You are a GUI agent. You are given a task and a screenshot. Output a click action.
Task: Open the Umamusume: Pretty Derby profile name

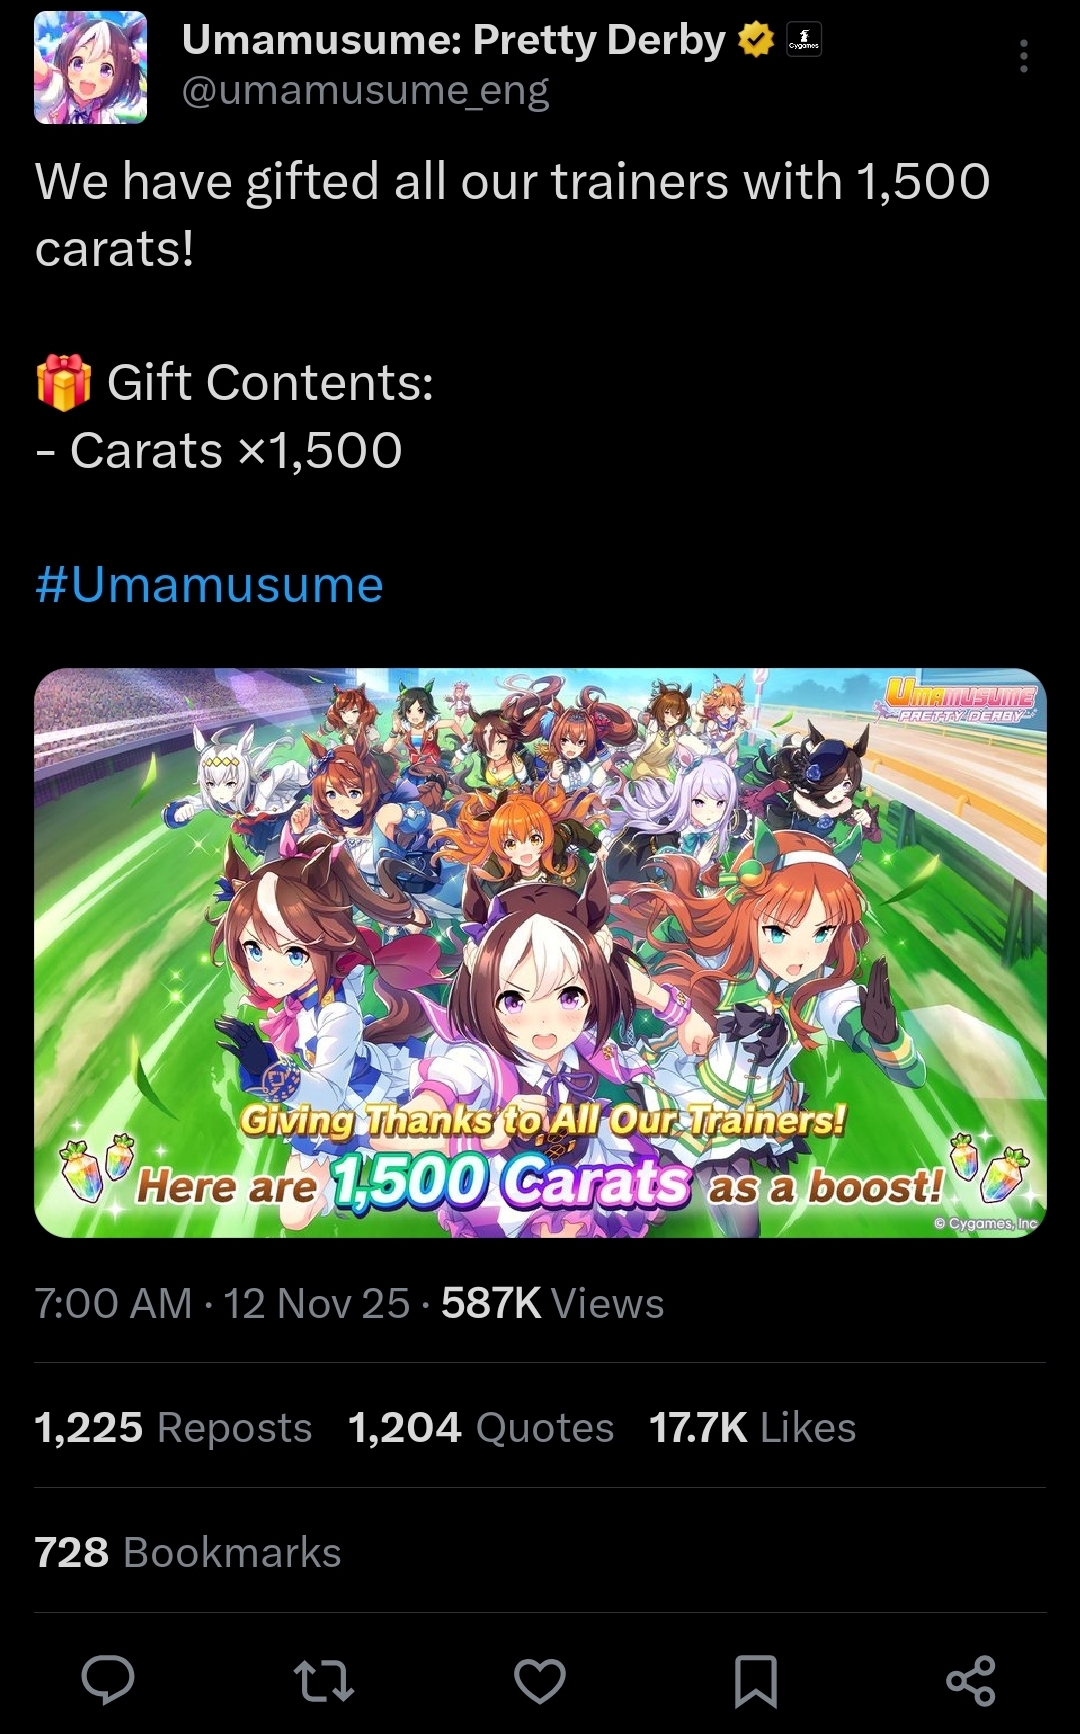[454, 40]
